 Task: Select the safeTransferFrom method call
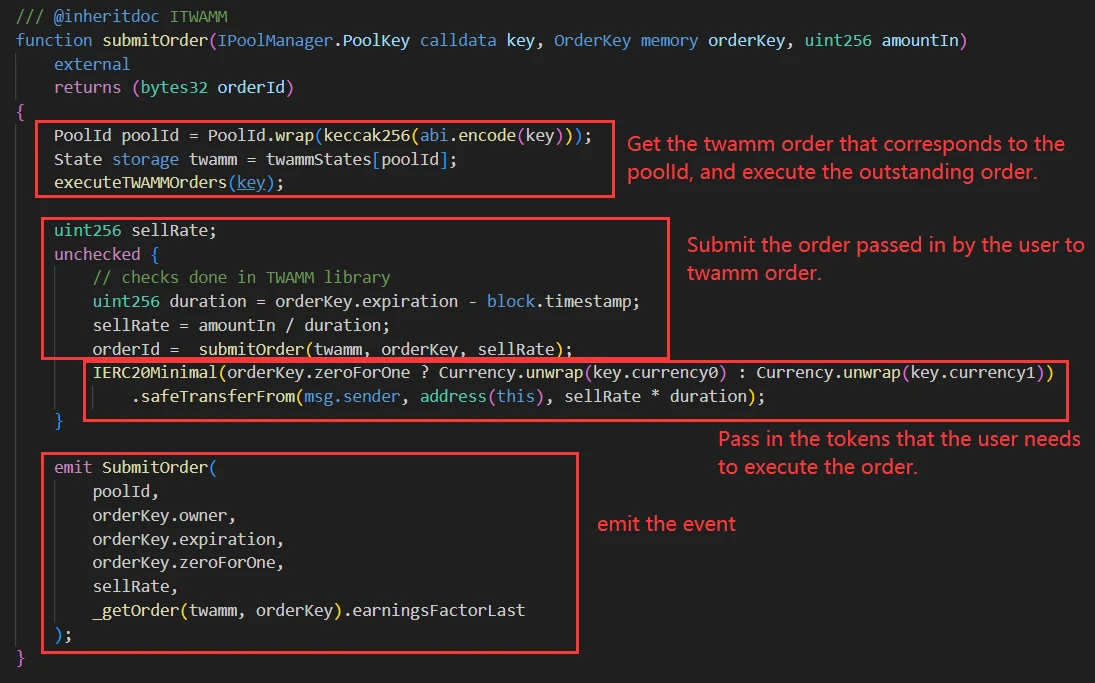click(208, 397)
